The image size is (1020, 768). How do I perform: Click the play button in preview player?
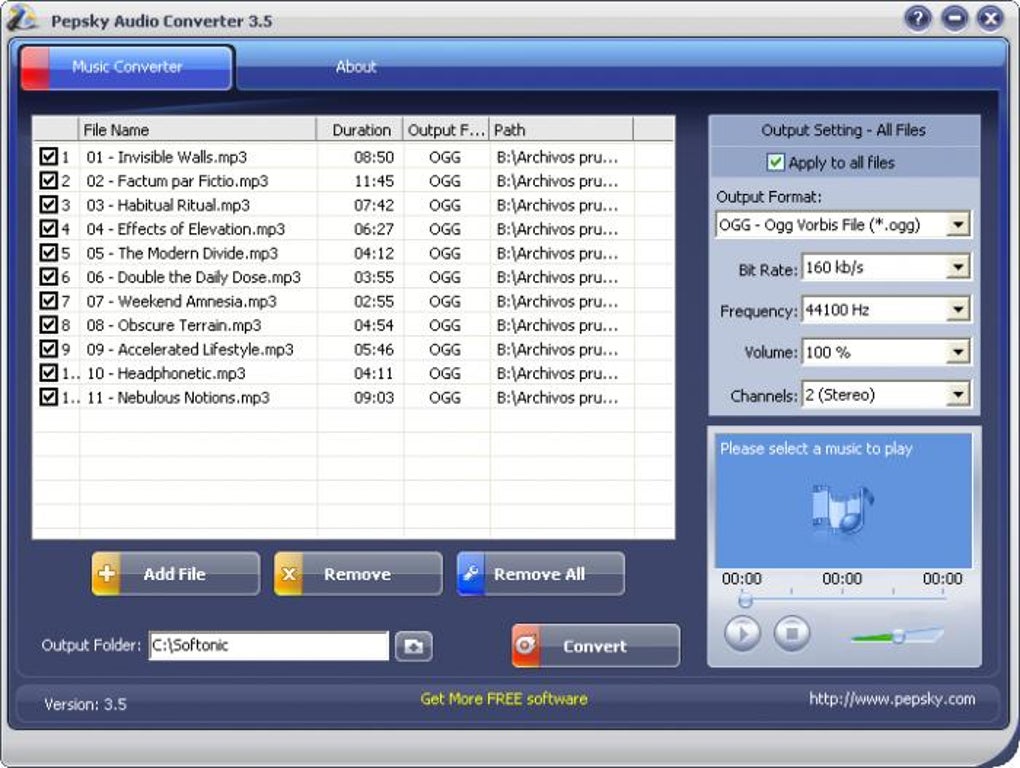click(742, 633)
